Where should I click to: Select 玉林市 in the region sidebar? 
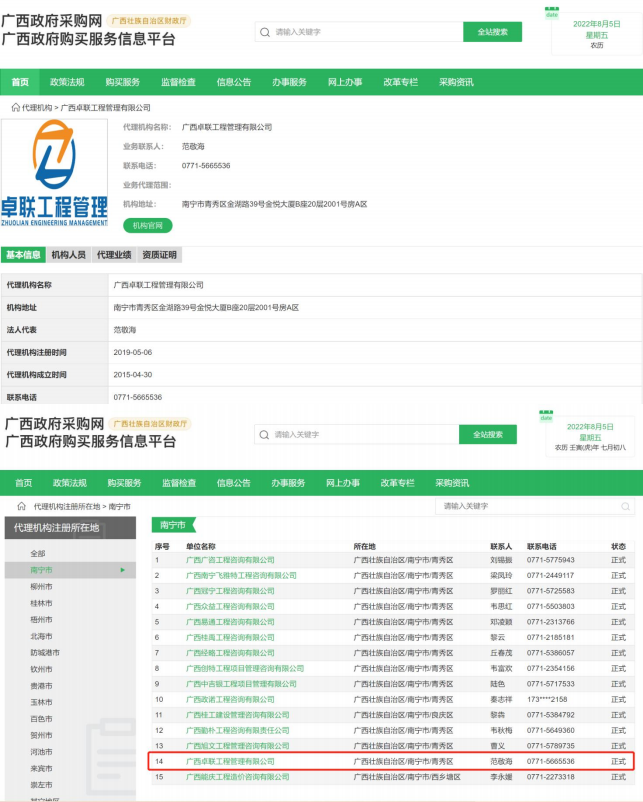pyautogui.click(x=41, y=702)
